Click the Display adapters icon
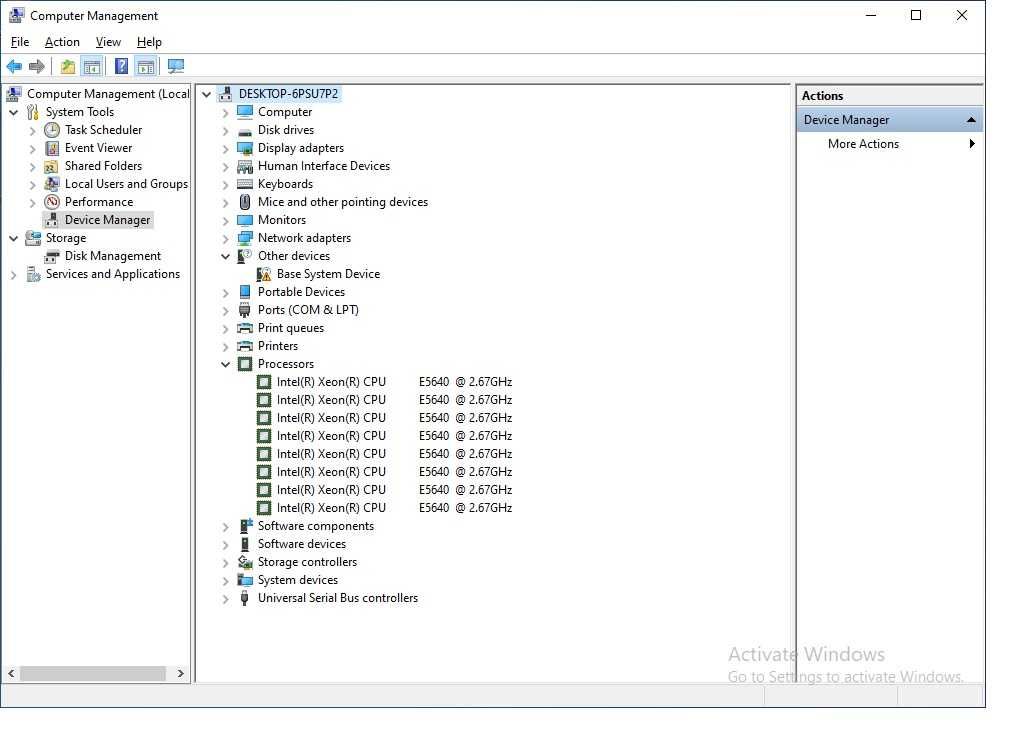The height and width of the screenshot is (738, 1024). pos(245,148)
